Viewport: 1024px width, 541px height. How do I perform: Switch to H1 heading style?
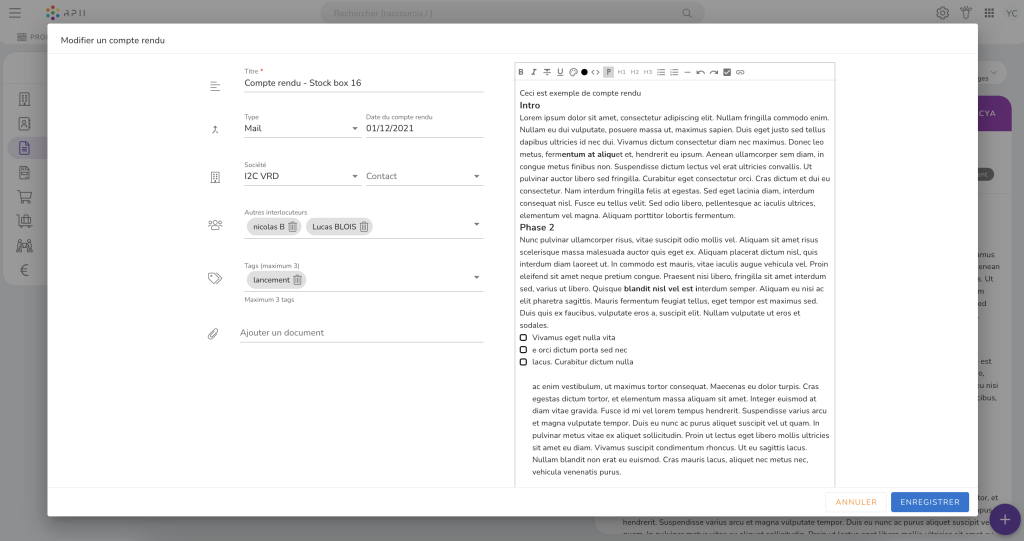621,72
